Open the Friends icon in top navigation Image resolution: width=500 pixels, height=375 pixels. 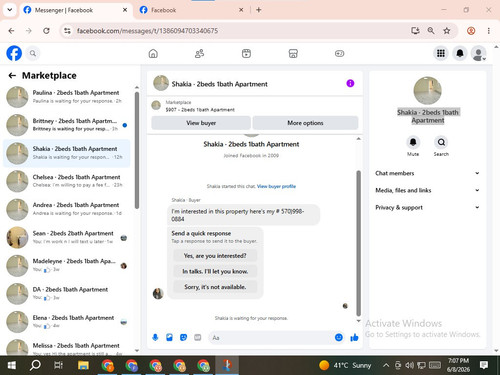tap(199, 53)
